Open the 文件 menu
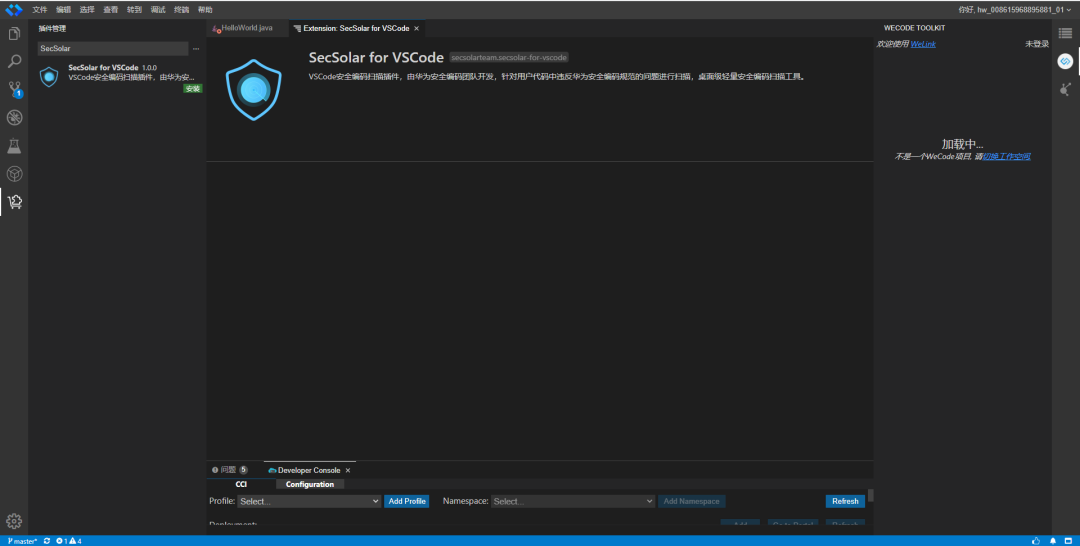This screenshot has width=1080, height=546. click(x=40, y=10)
